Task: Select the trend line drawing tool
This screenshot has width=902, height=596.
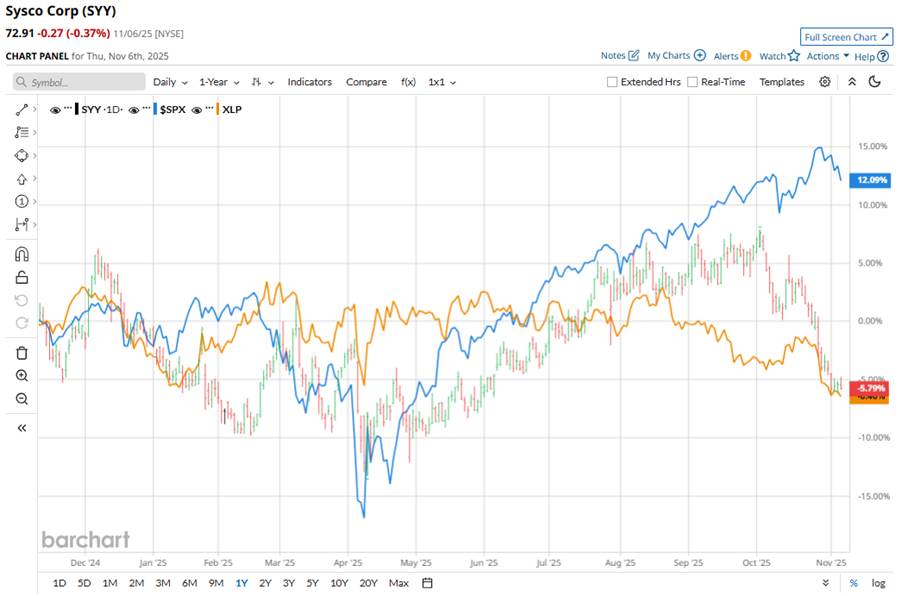Action: pos(22,109)
